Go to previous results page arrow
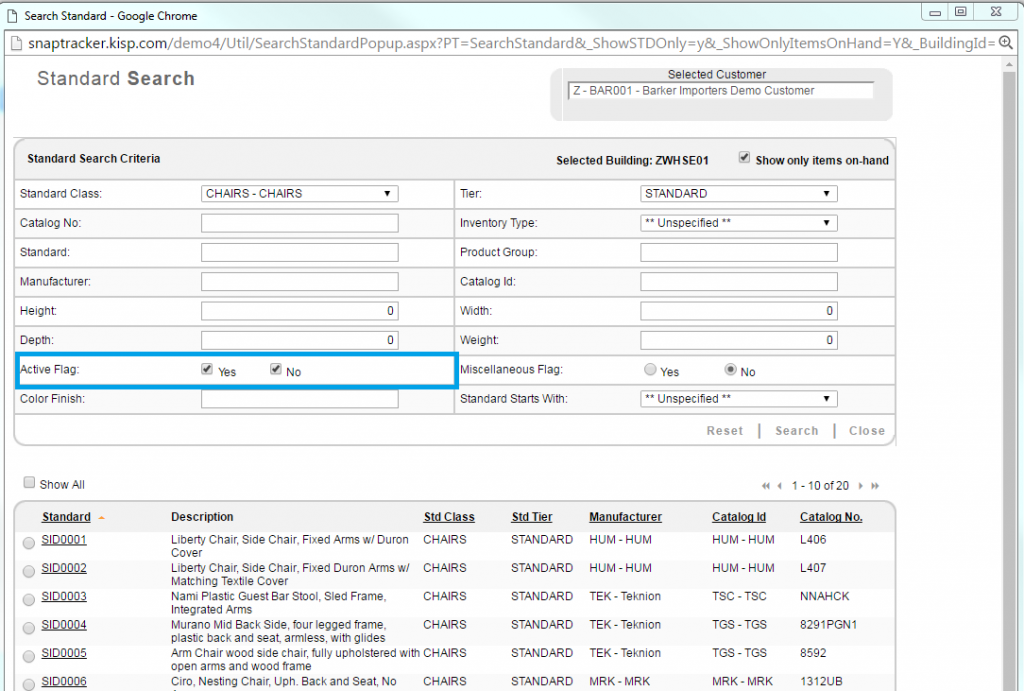The height and width of the screenshot is (691, 1024). click(x=779, y=486)
